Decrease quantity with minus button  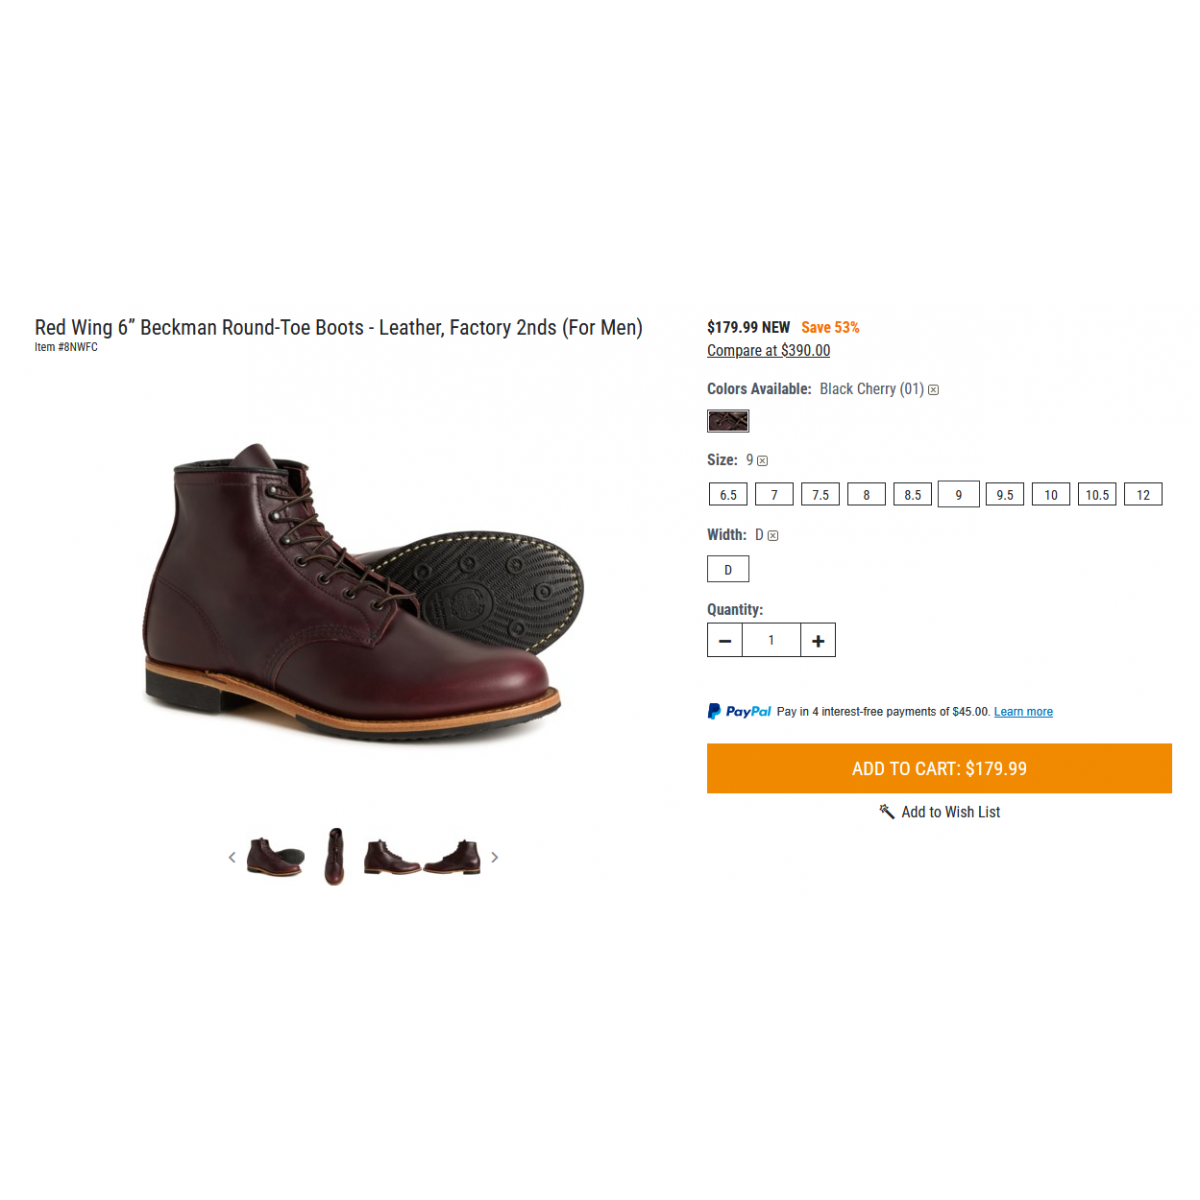725,641
